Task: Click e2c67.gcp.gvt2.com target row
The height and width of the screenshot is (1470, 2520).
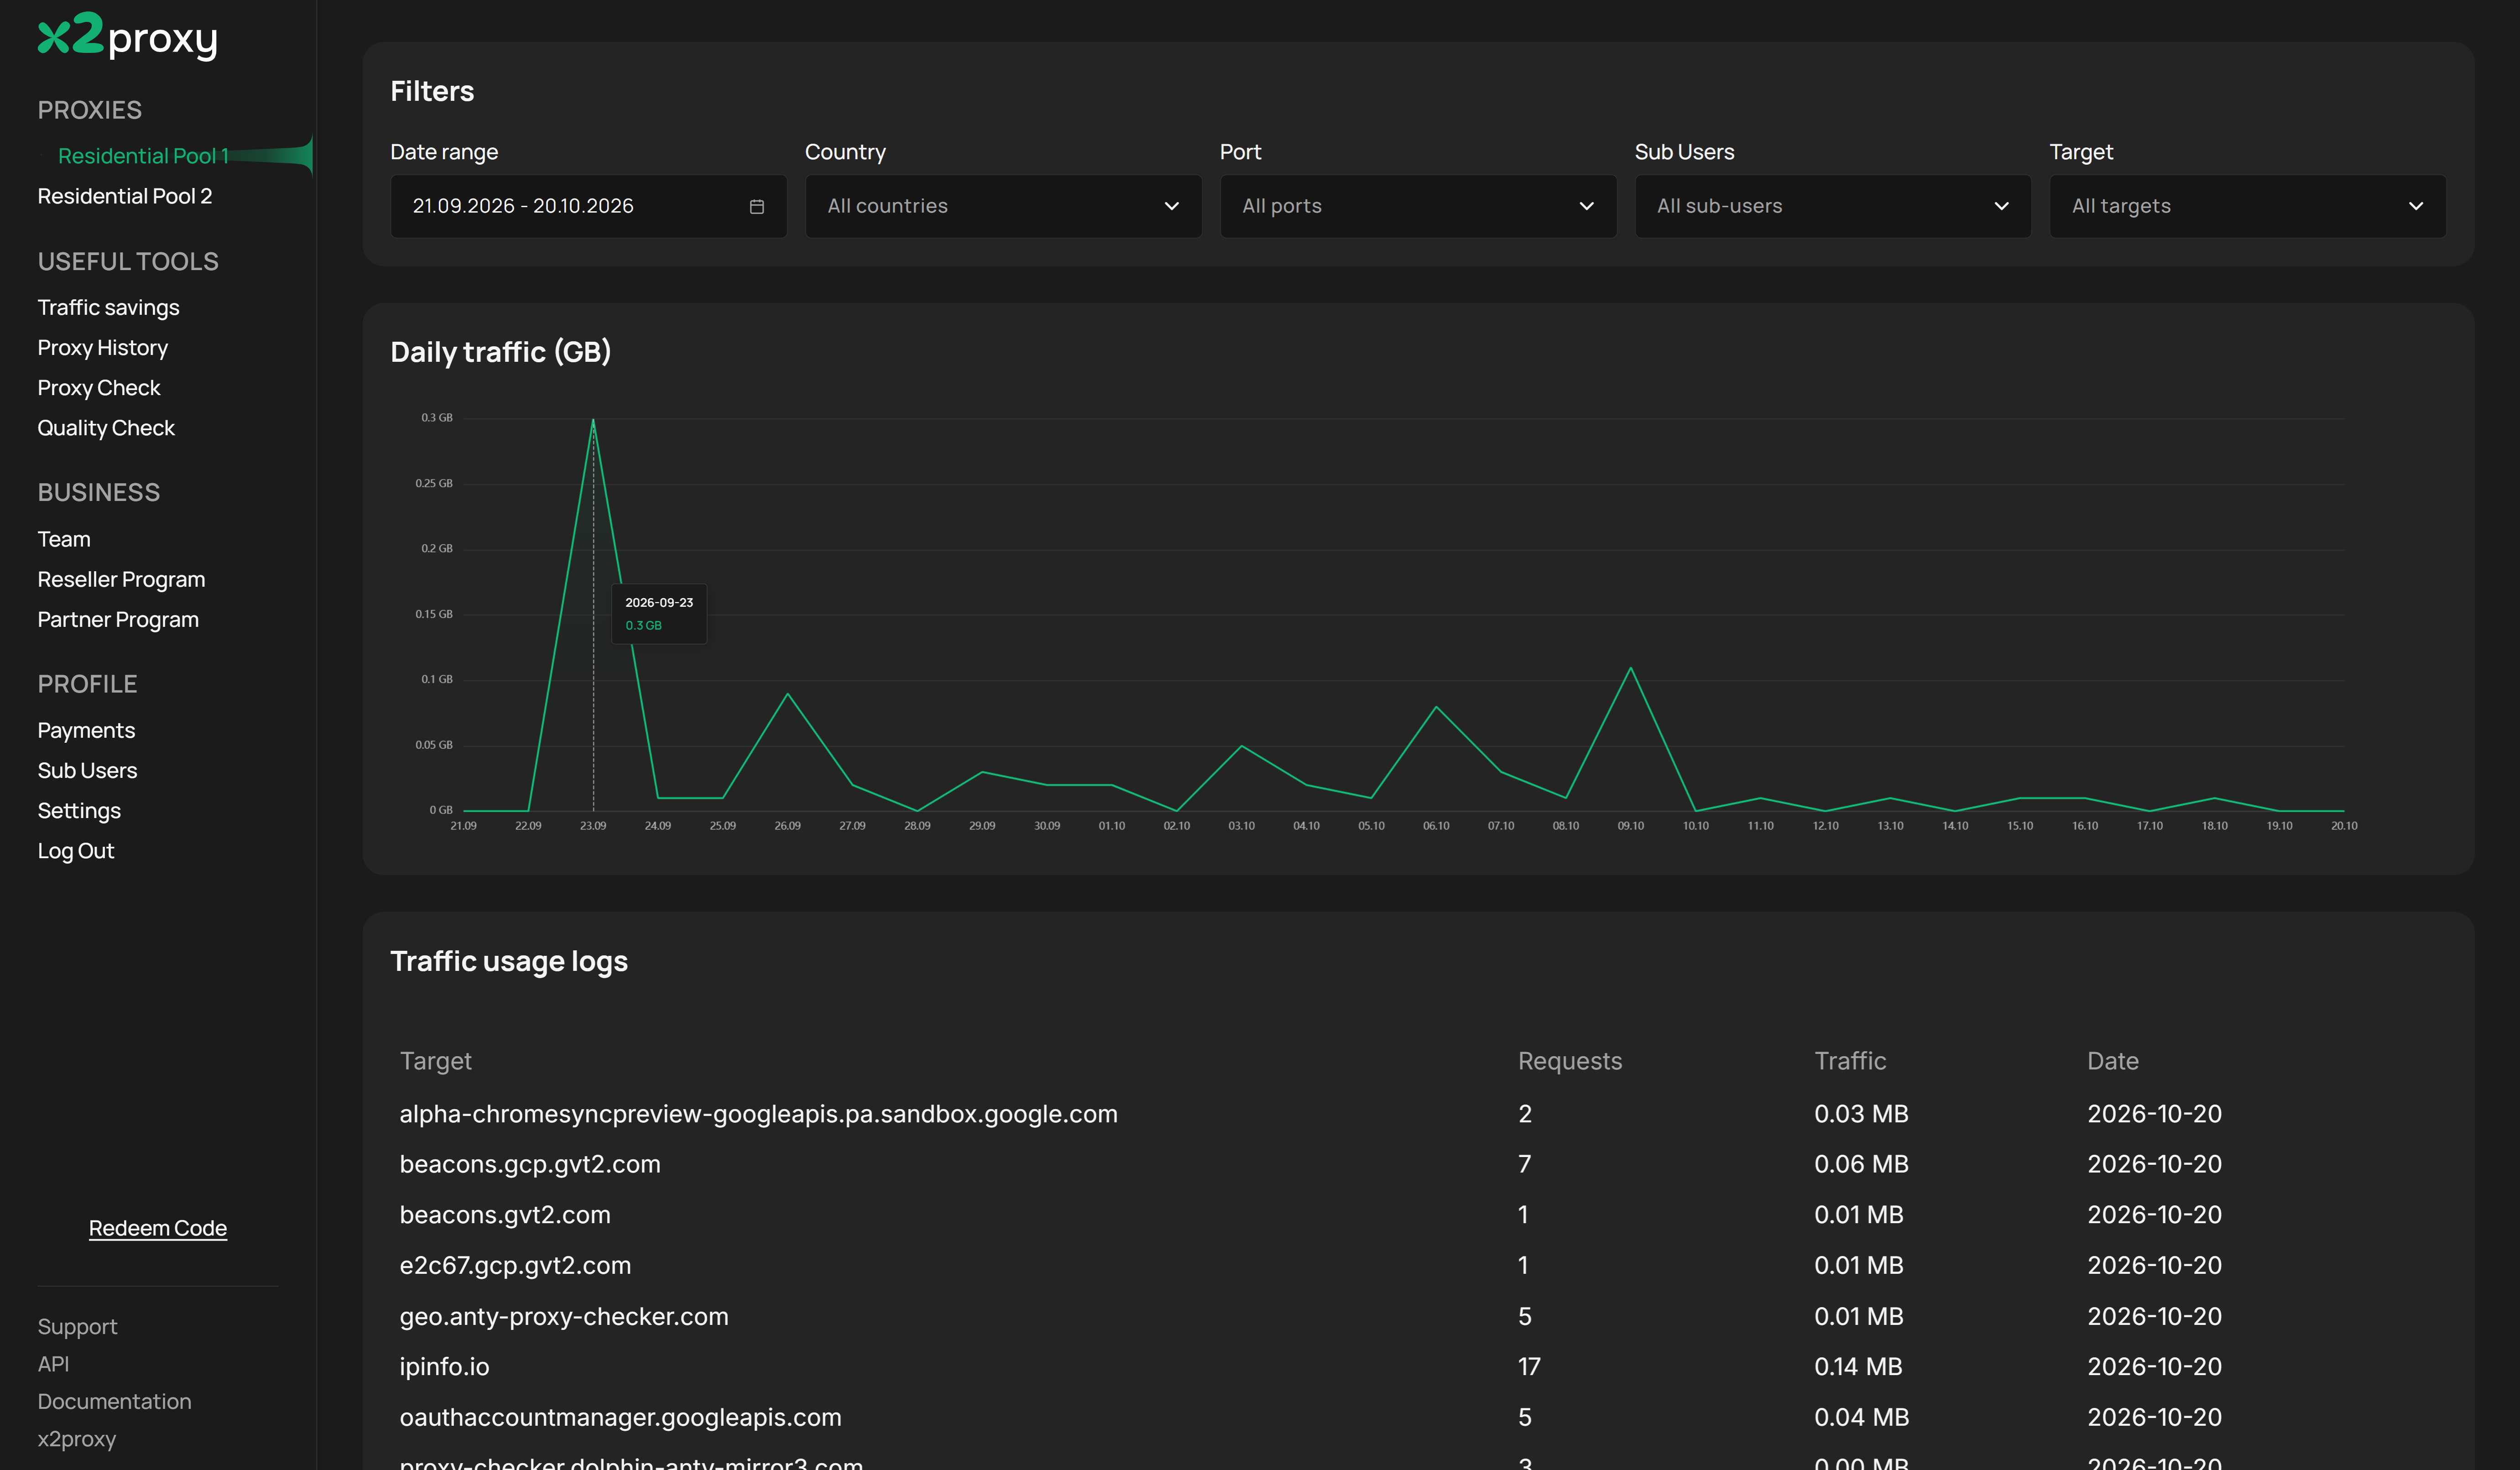Action: (1418, 1265)
